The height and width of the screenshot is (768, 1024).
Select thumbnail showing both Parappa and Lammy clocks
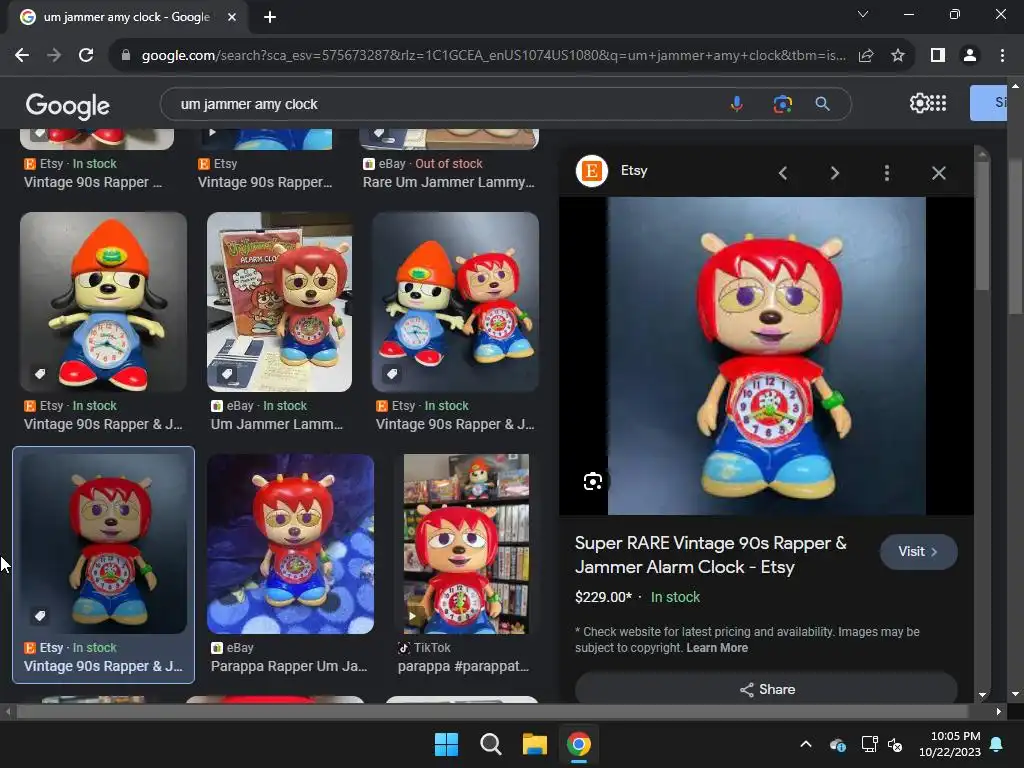click(455, 302)
